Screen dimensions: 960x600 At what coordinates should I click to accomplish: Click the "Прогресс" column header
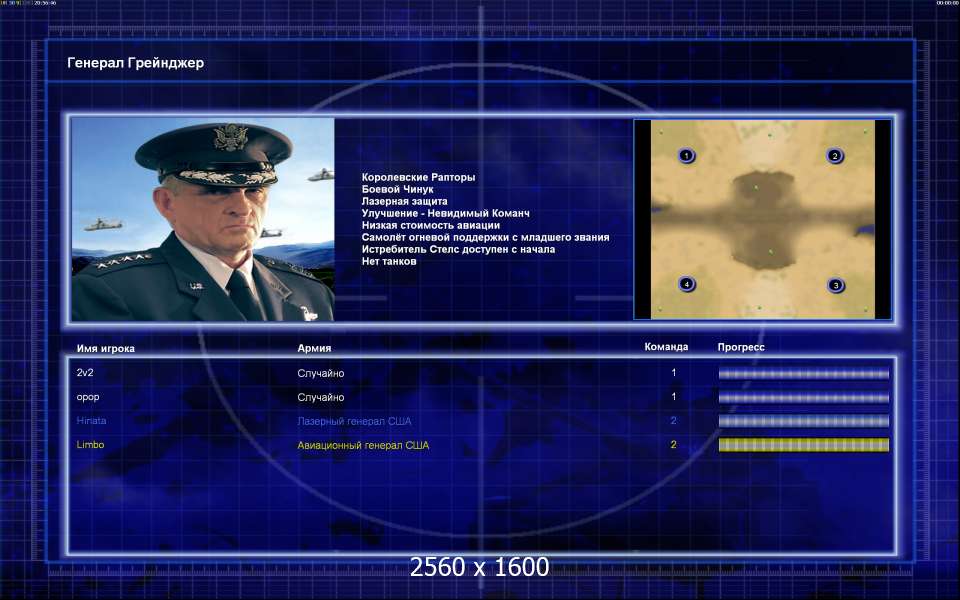pyautogui.click(x=741, y=347)
